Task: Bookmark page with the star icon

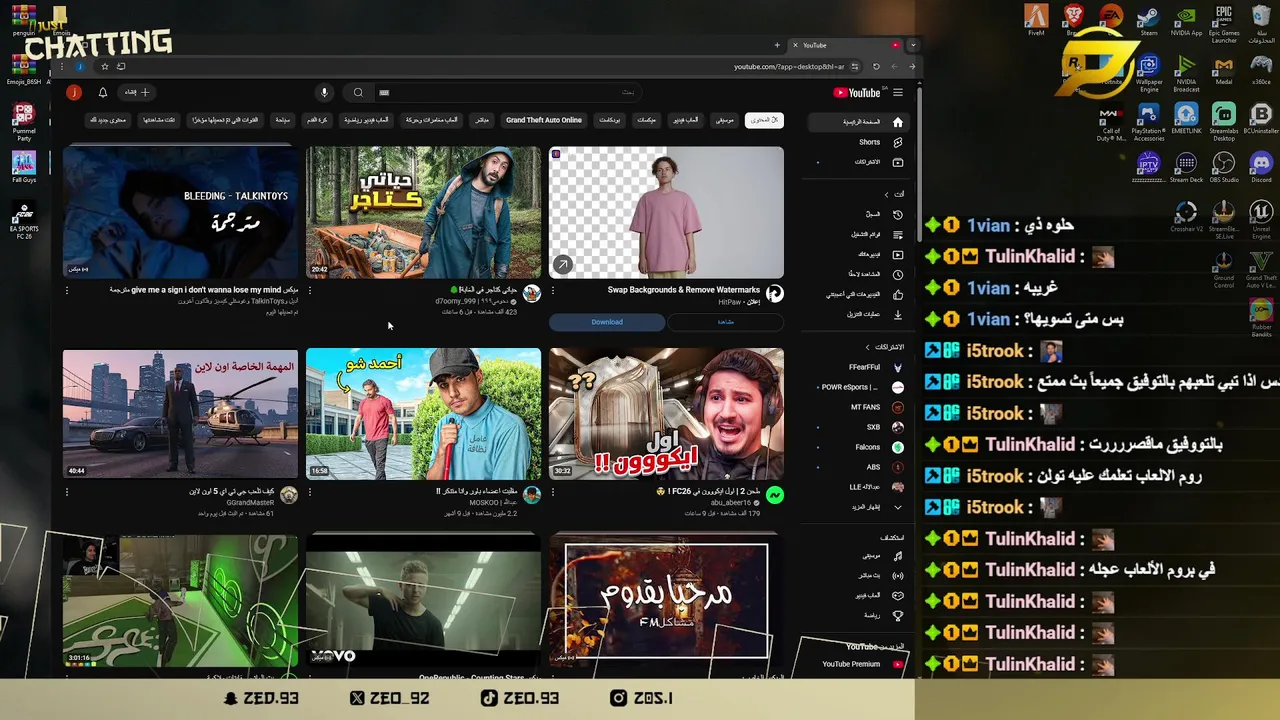Action: coord(104,67)
